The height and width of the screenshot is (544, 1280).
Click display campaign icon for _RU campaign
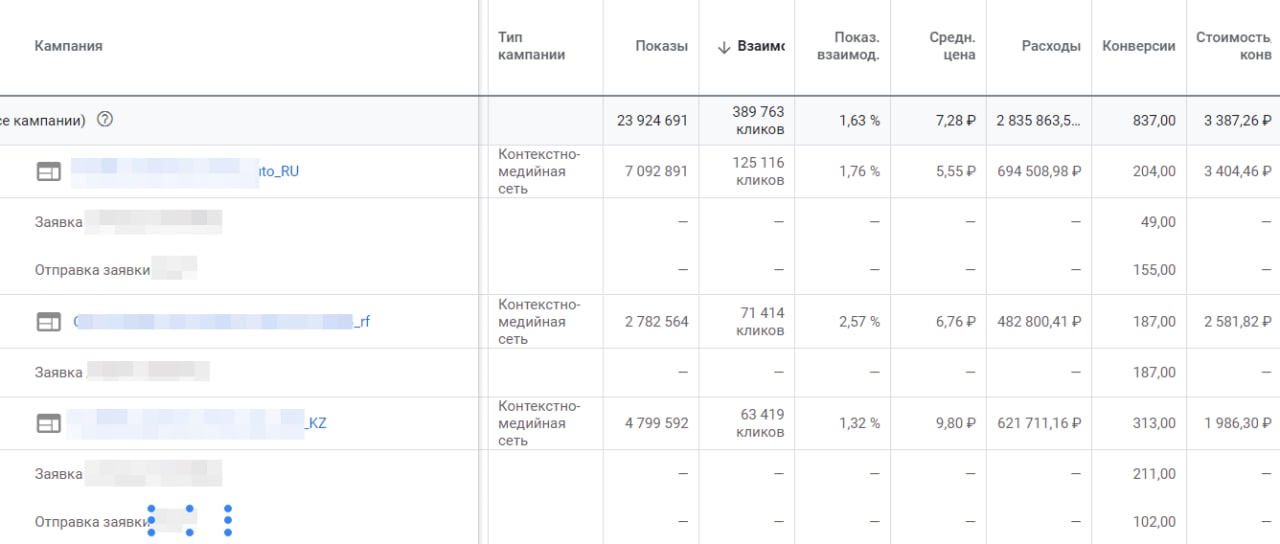tap(49, 172)
